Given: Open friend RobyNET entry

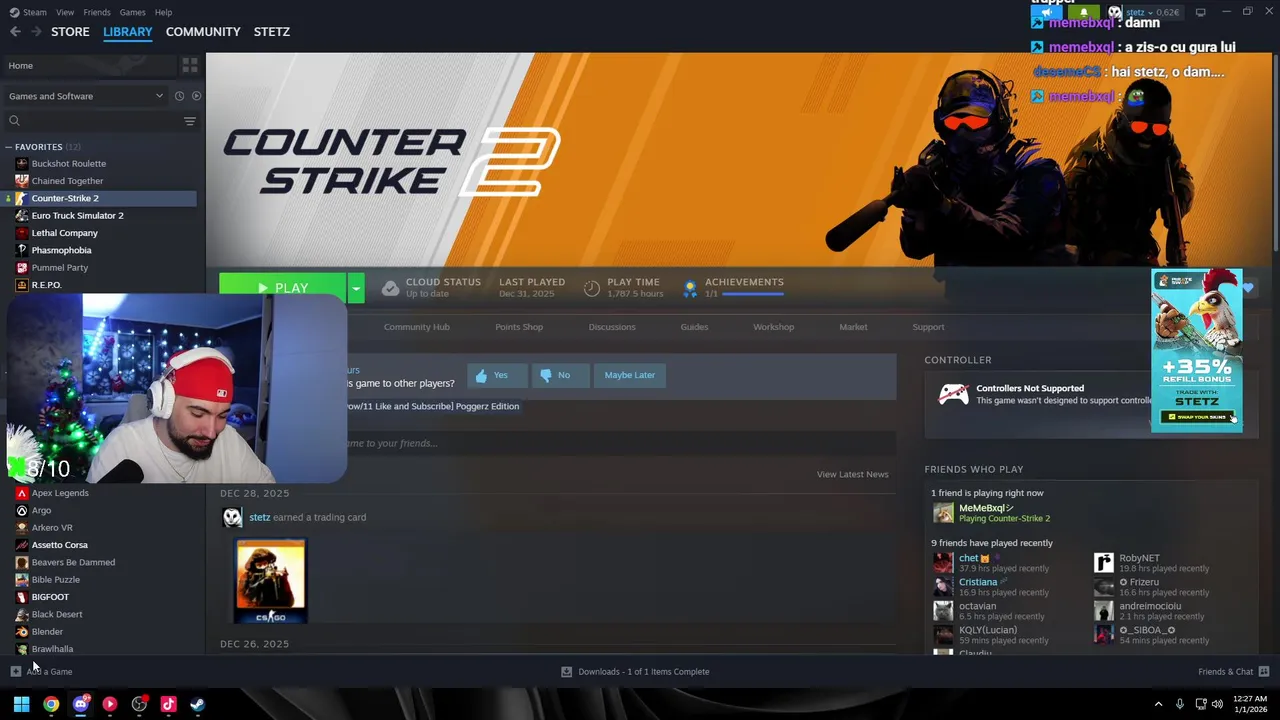Looking at the screenshot, I should (1152, 563).
